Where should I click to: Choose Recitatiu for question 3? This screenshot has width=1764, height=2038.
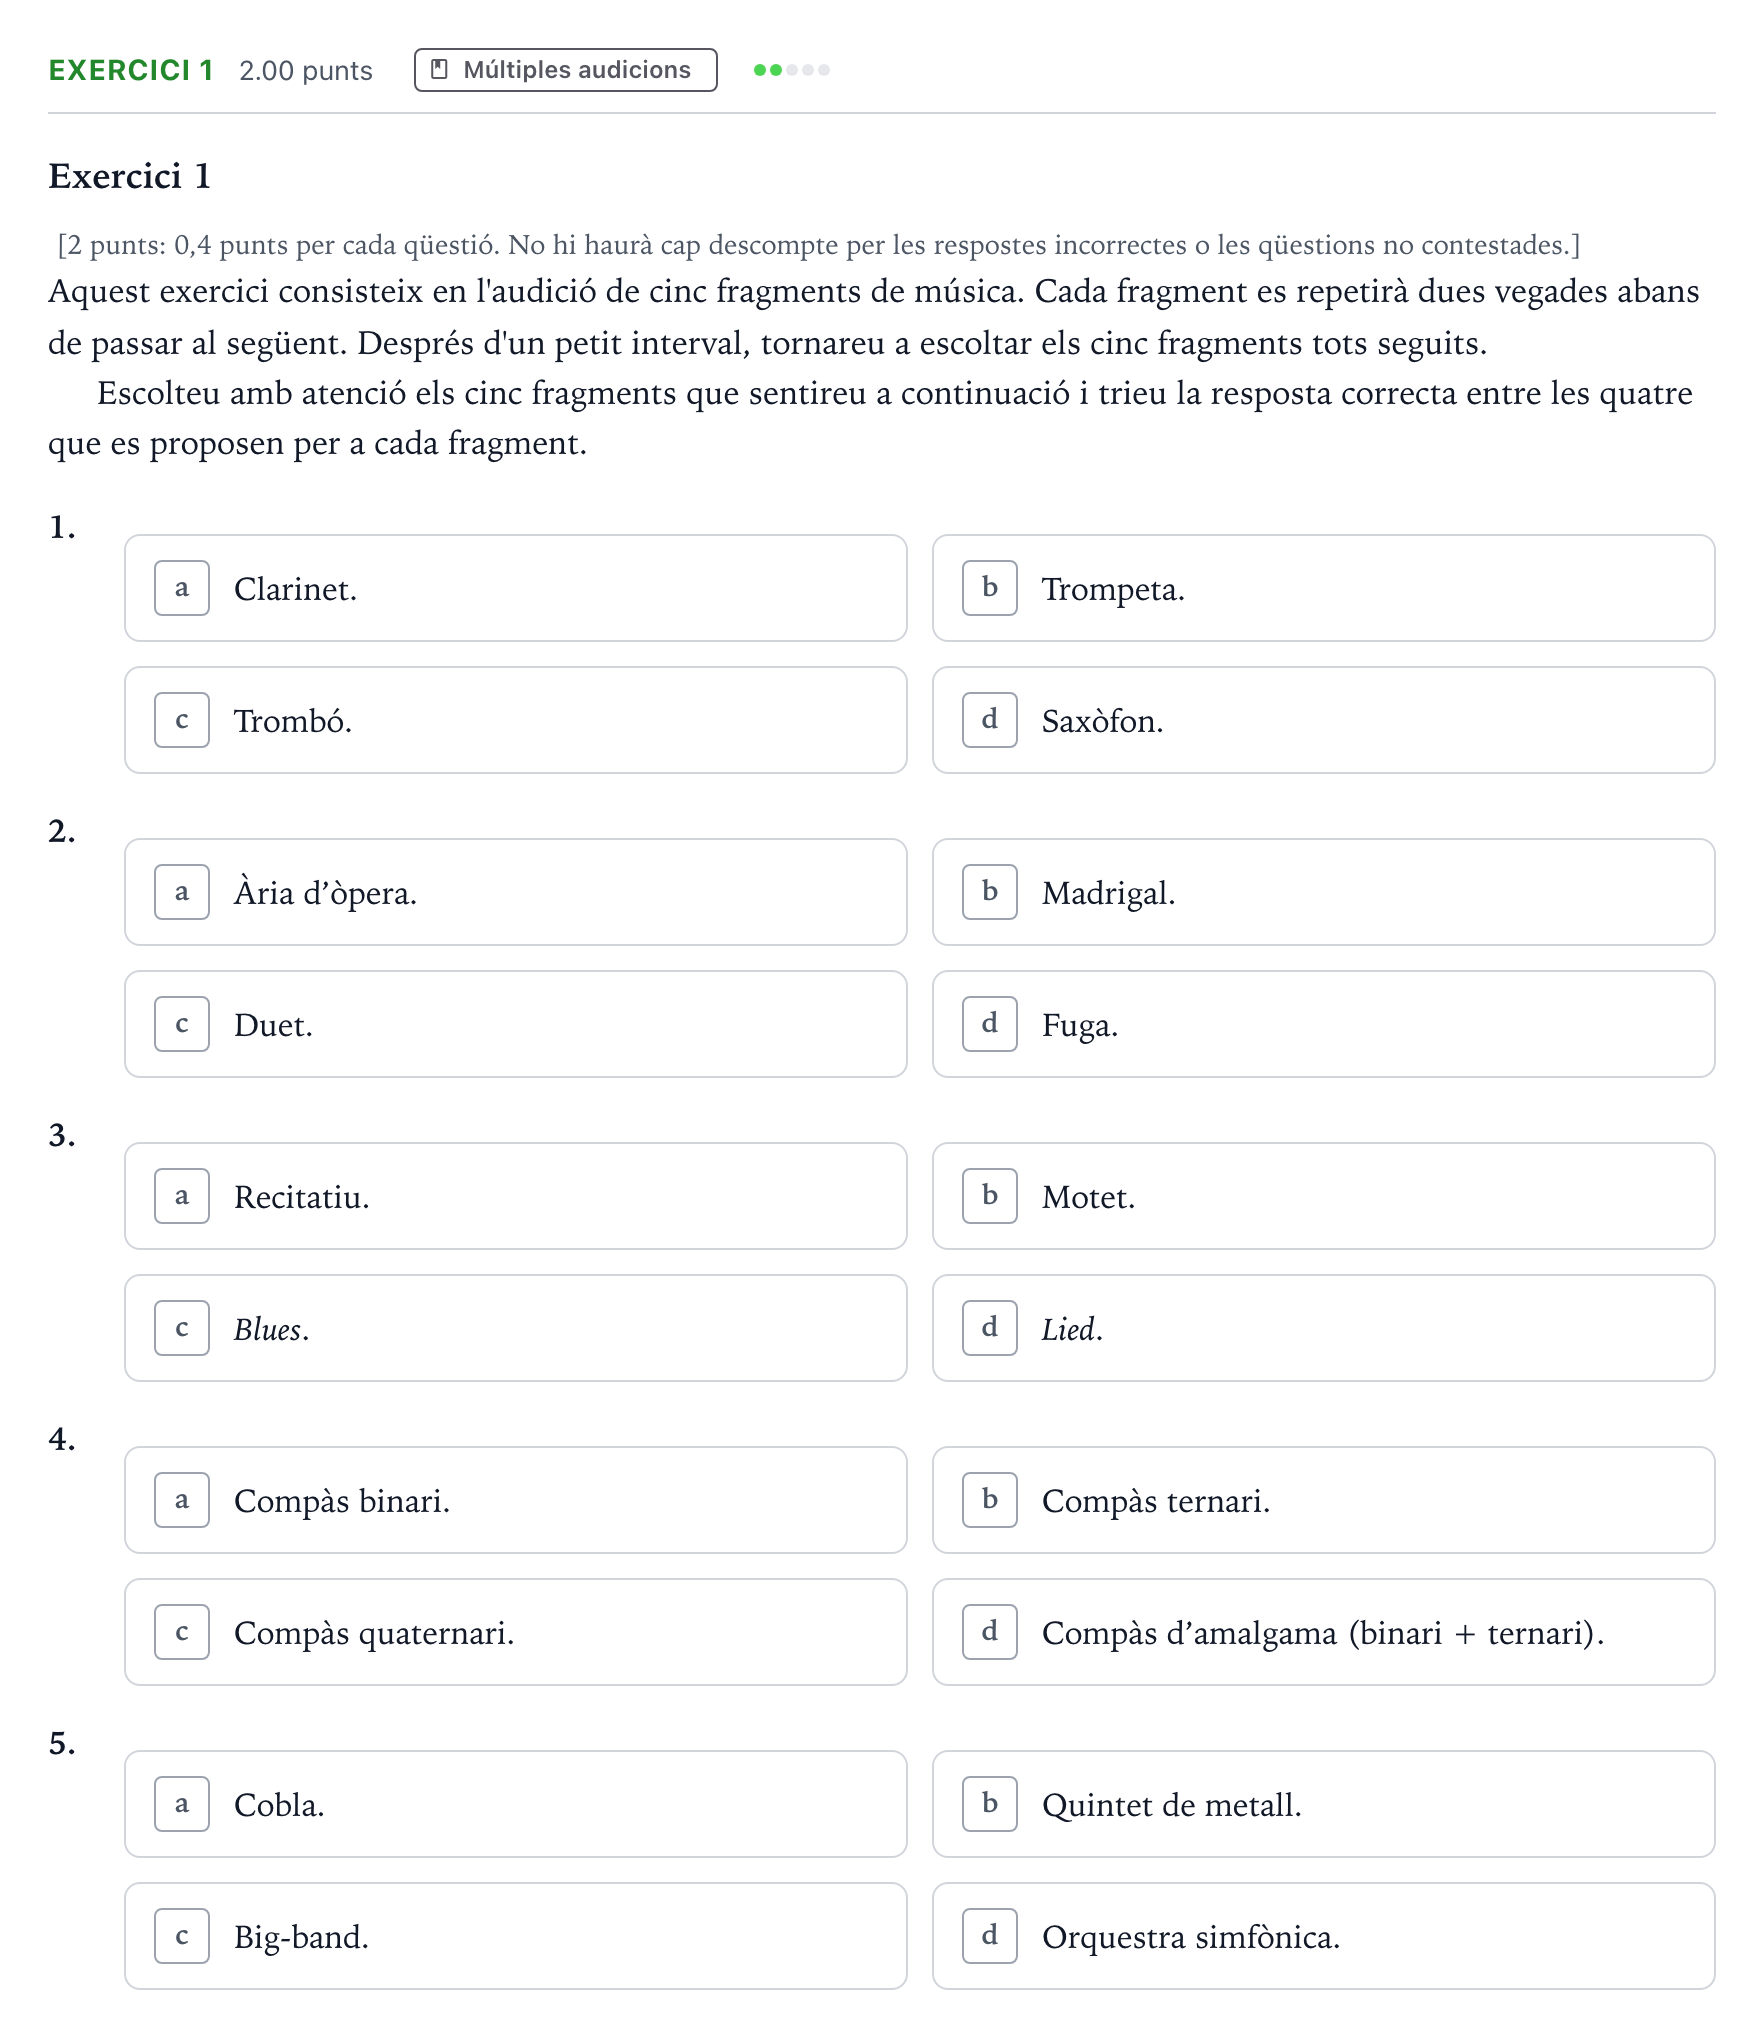pos(516,1196)
